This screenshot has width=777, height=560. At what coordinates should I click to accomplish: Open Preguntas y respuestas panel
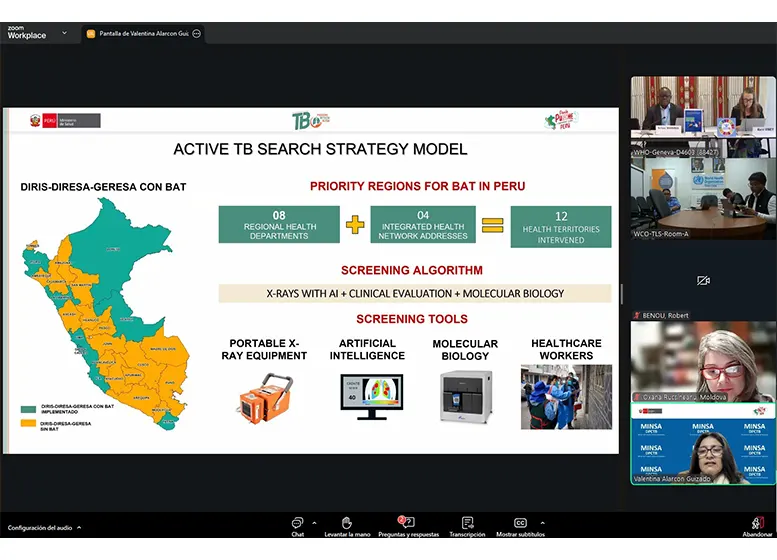(407, 525)
